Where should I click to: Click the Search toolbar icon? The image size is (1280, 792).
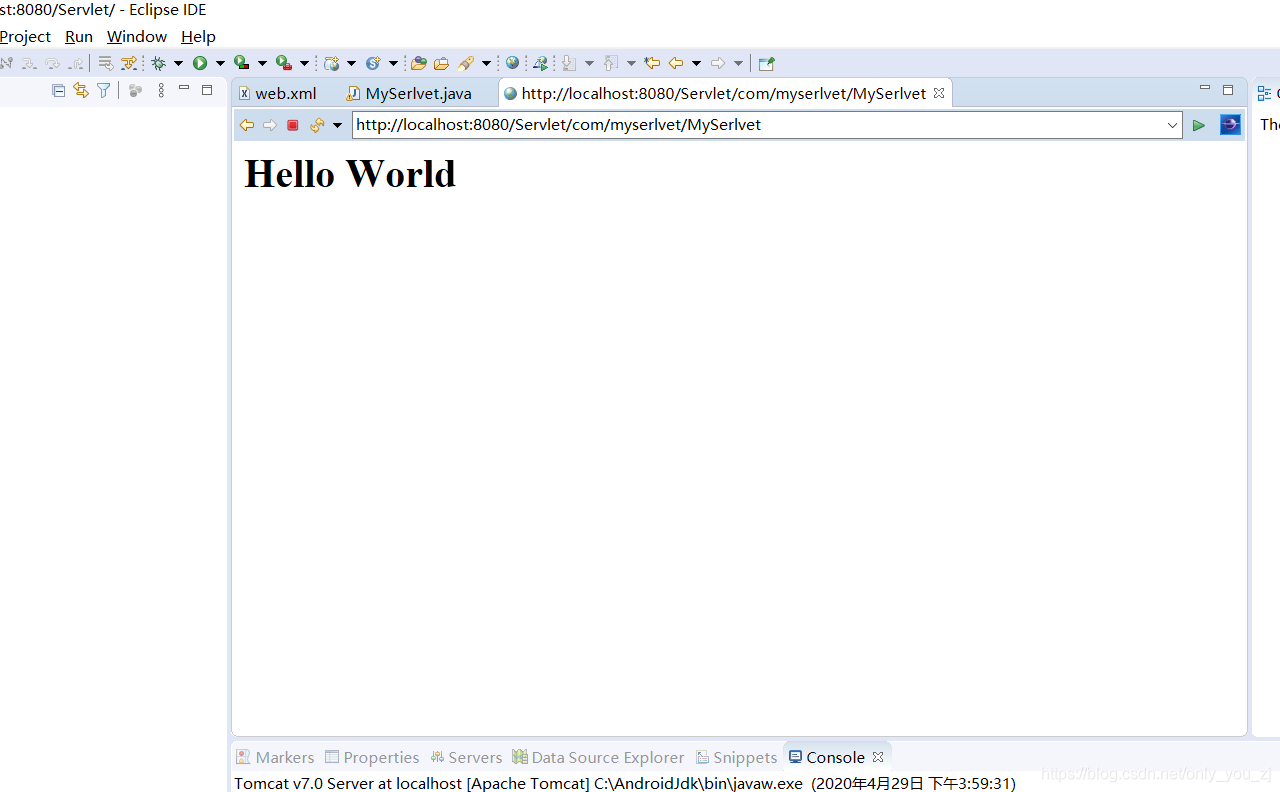coord(467,62)
